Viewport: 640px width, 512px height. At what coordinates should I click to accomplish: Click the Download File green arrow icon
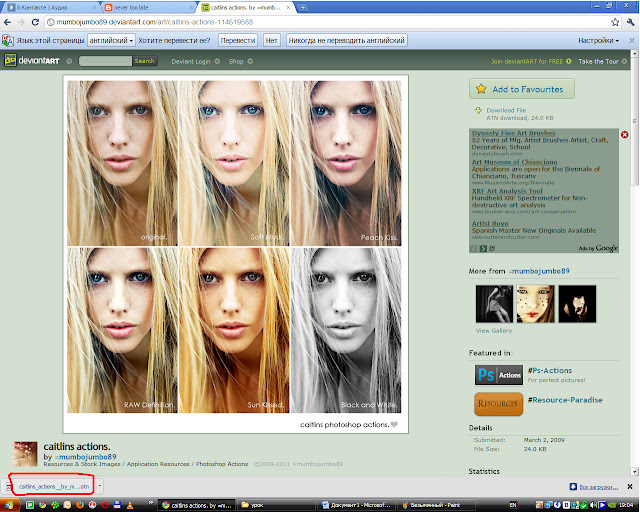(x=478, y=110)
